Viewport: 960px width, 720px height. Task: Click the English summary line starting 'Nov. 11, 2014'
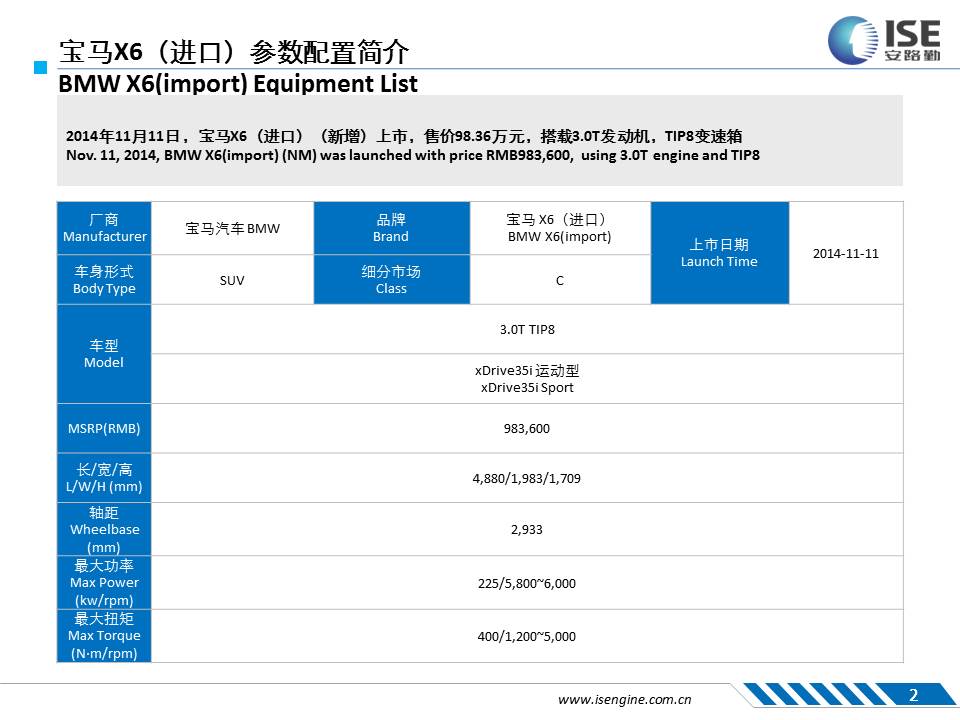point(413,155)
